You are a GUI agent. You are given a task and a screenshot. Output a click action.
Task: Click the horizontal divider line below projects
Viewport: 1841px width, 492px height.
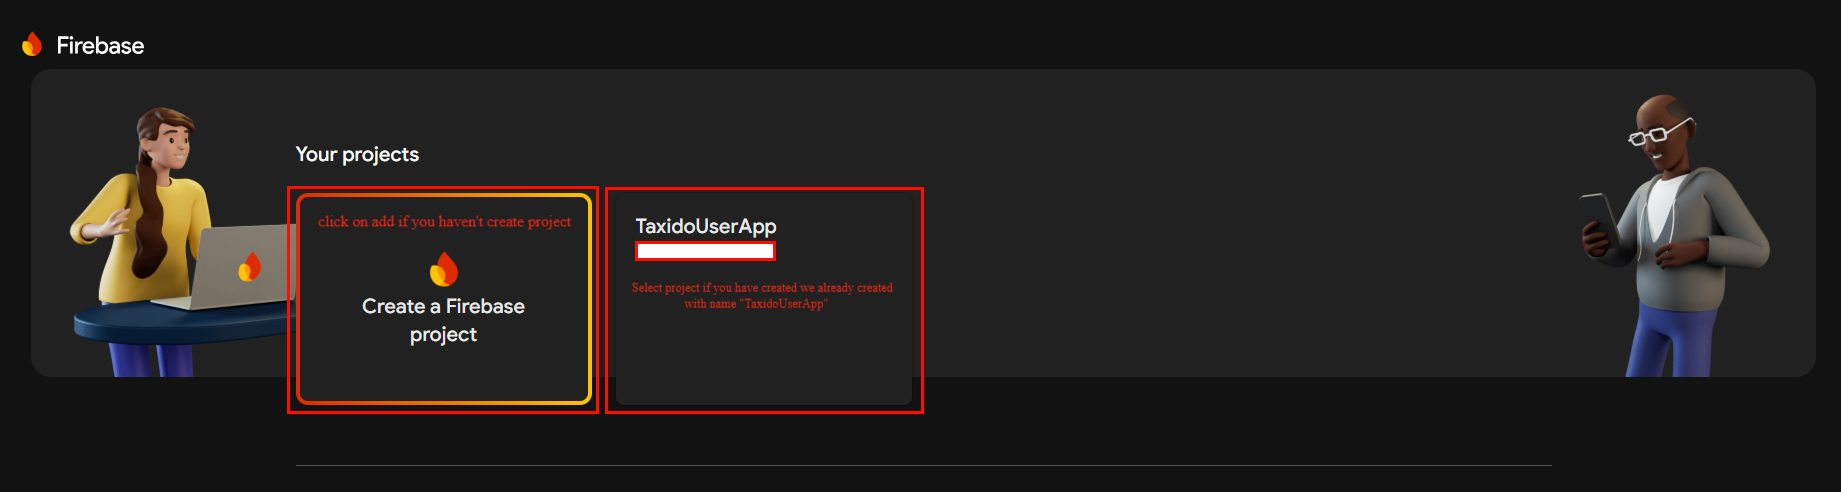click(923, 465)
